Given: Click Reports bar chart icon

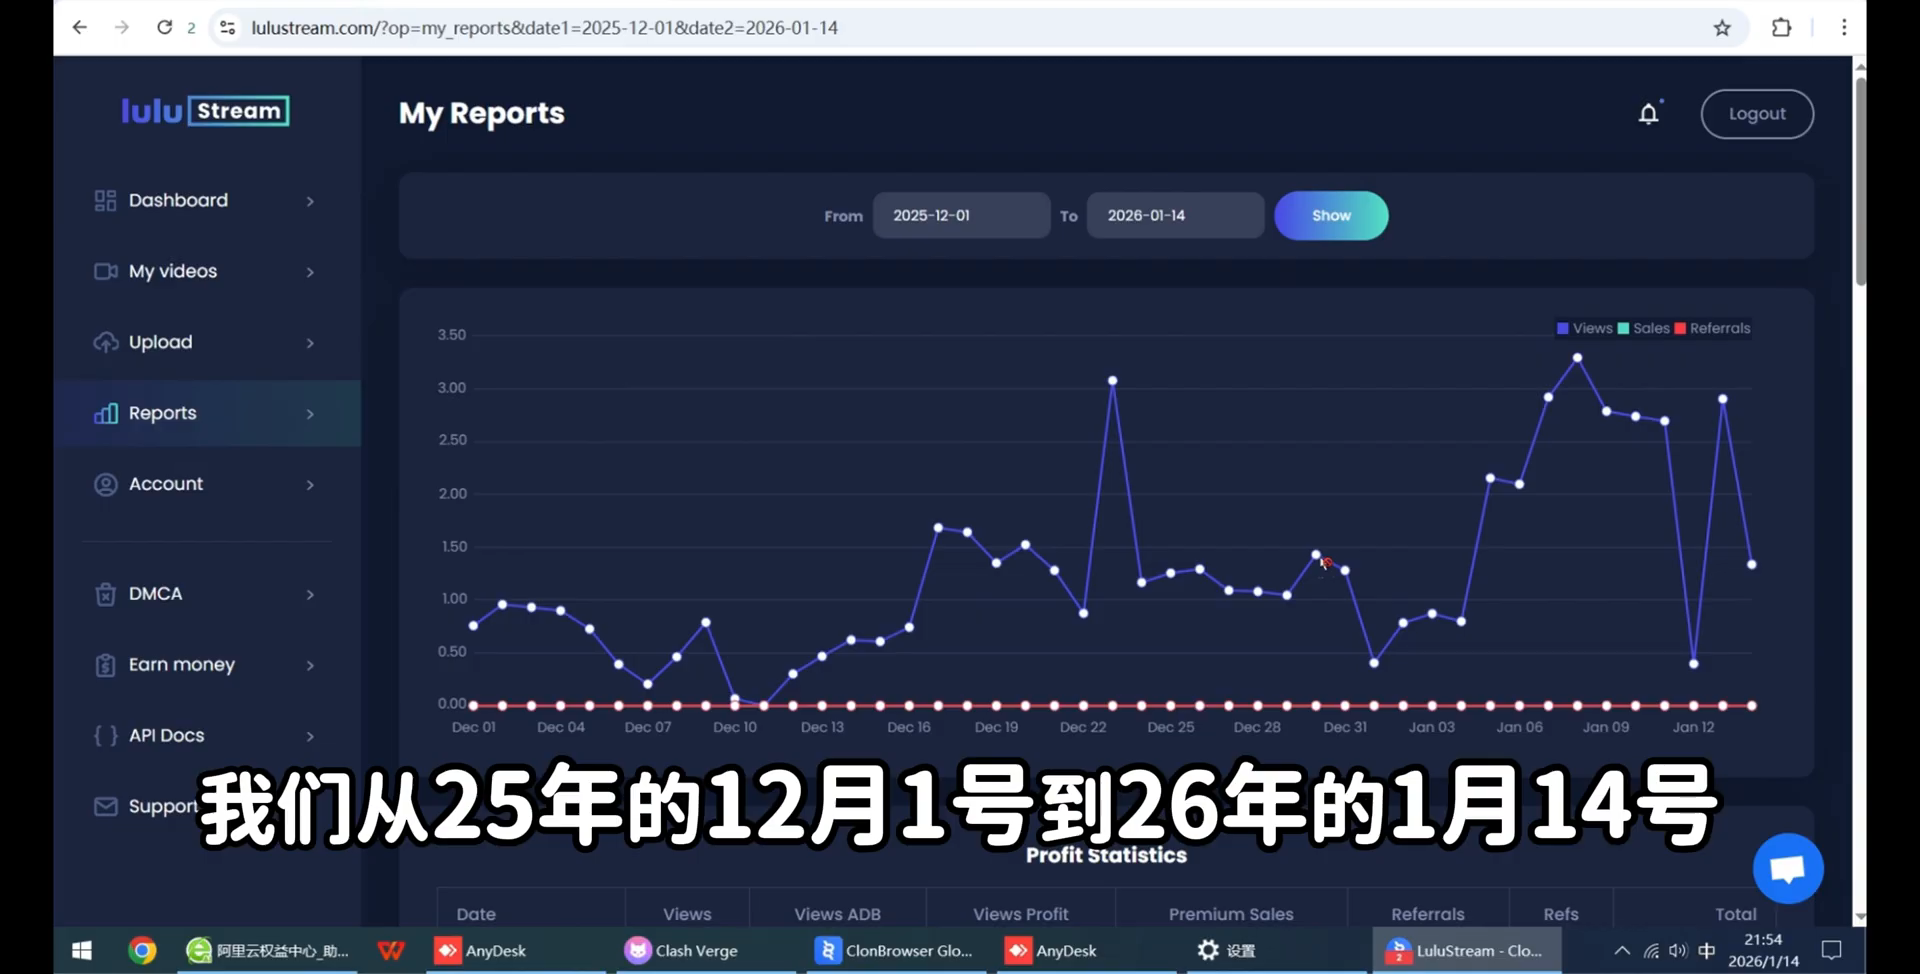Looking at the screenshot, I should 105,413.
